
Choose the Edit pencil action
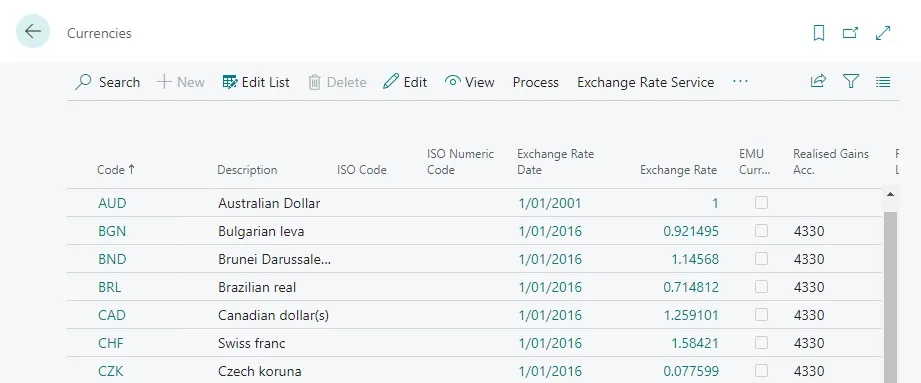point(405,82)
